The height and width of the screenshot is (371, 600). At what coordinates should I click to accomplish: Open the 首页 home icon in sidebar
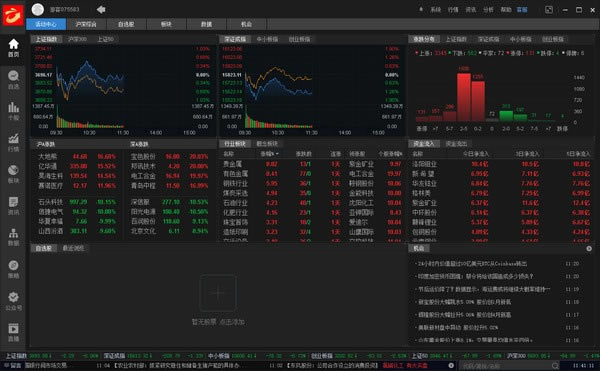pos(13,47)
